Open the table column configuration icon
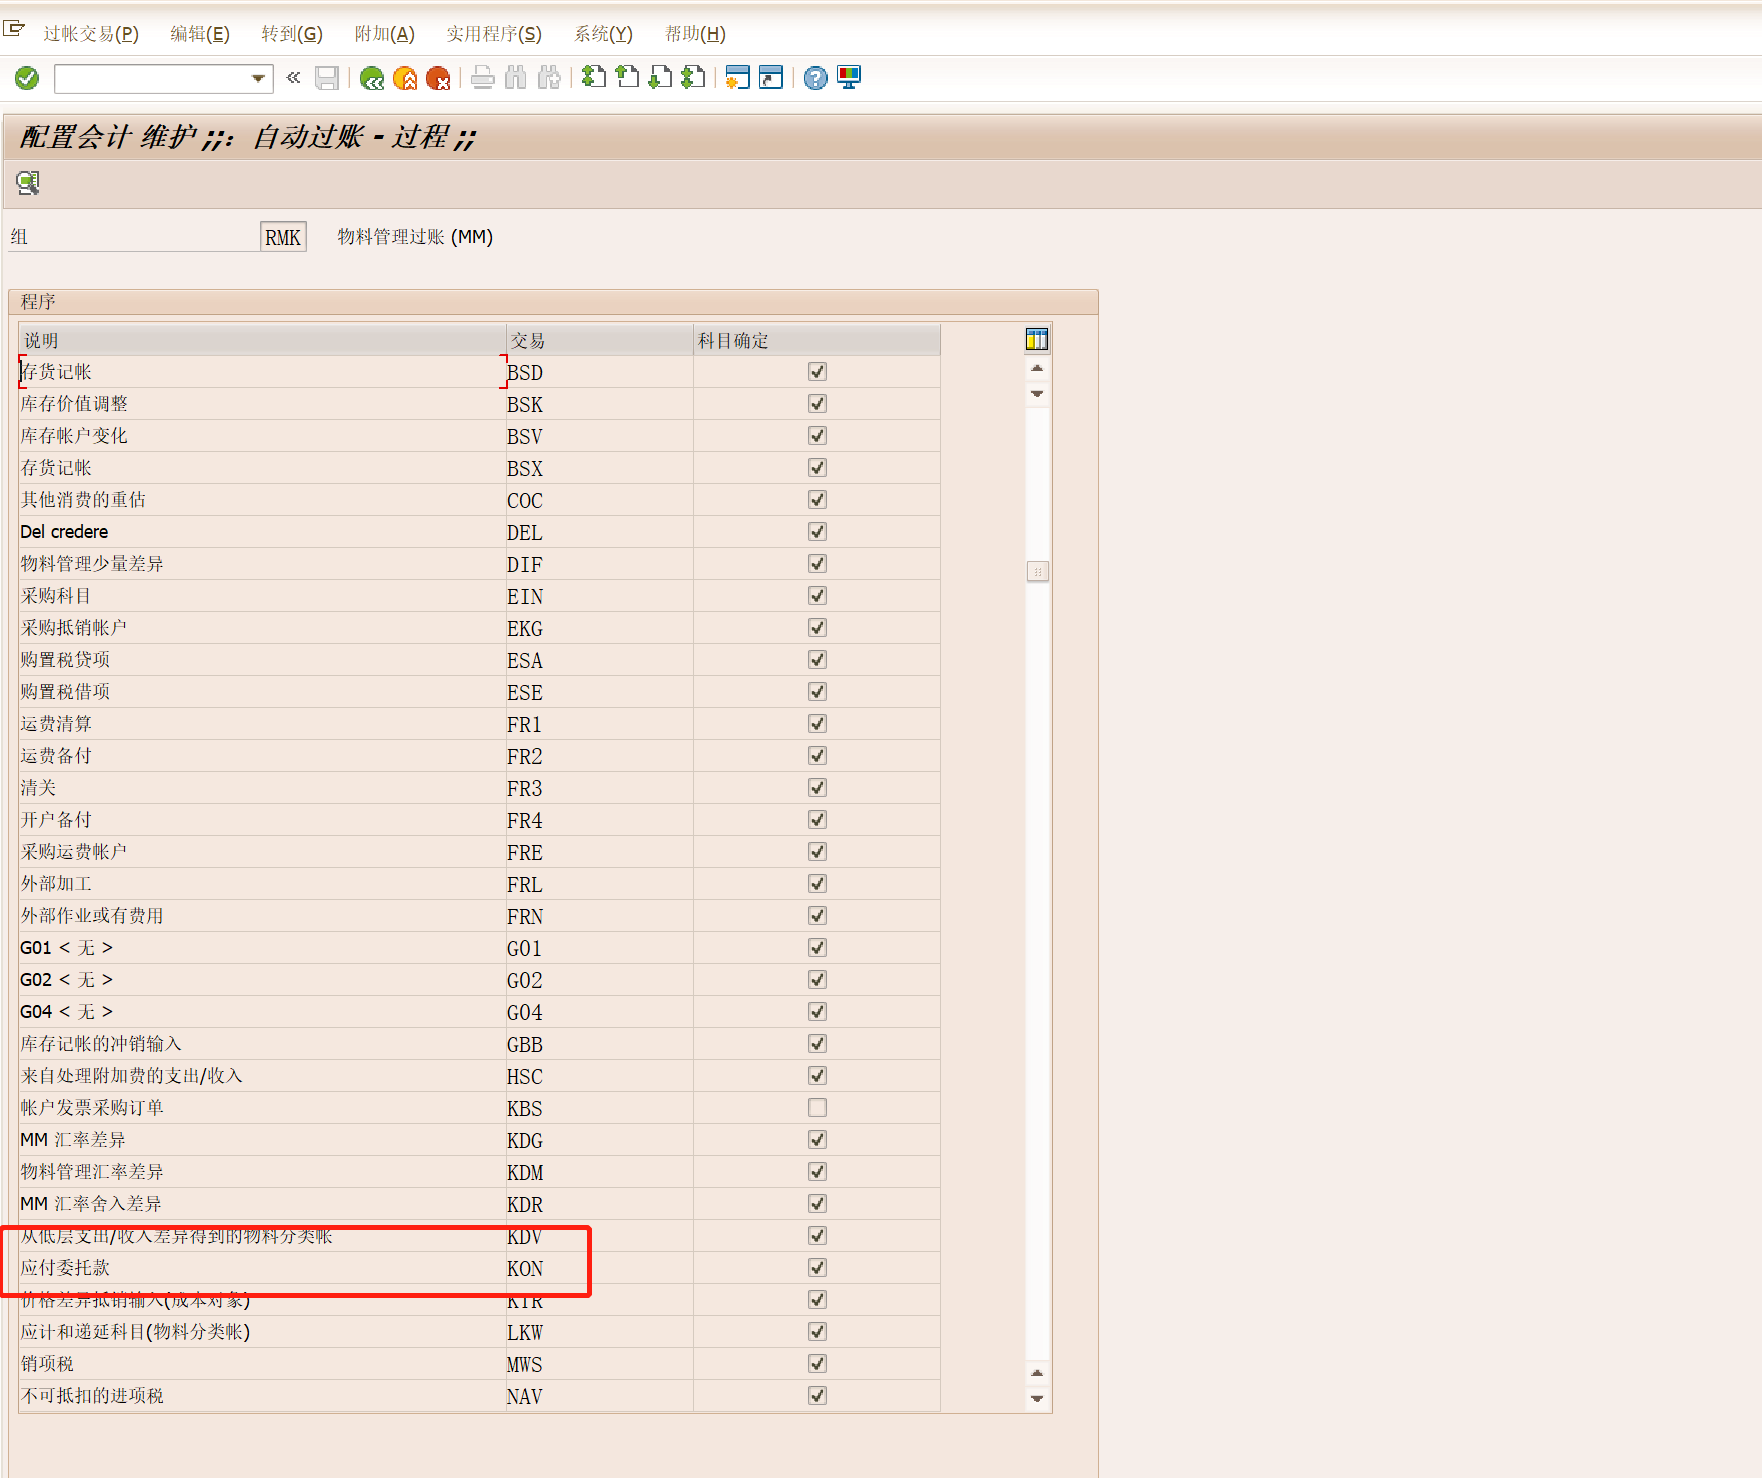 (x=1037, y=340)
